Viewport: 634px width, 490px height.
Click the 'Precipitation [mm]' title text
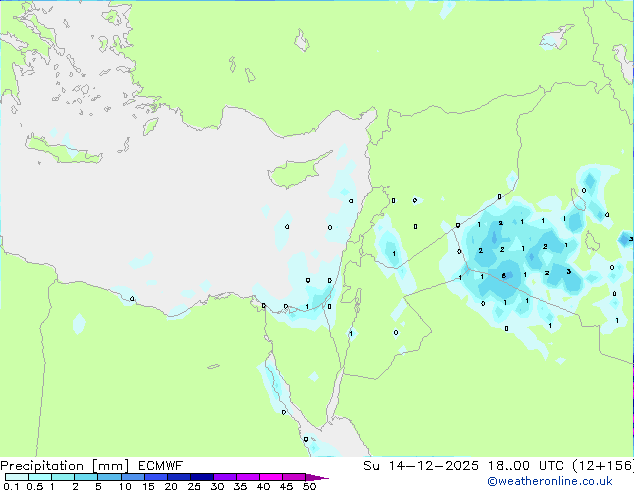click(x=65, y=466)
